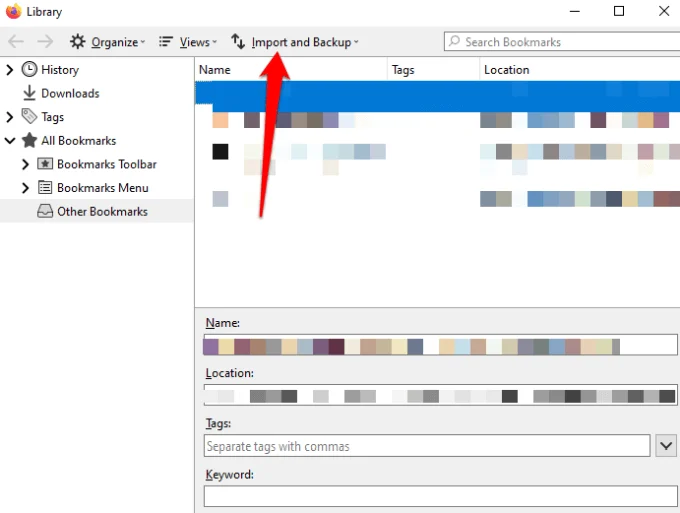
Task: Expand the History tree node
Action: point(10,69)
